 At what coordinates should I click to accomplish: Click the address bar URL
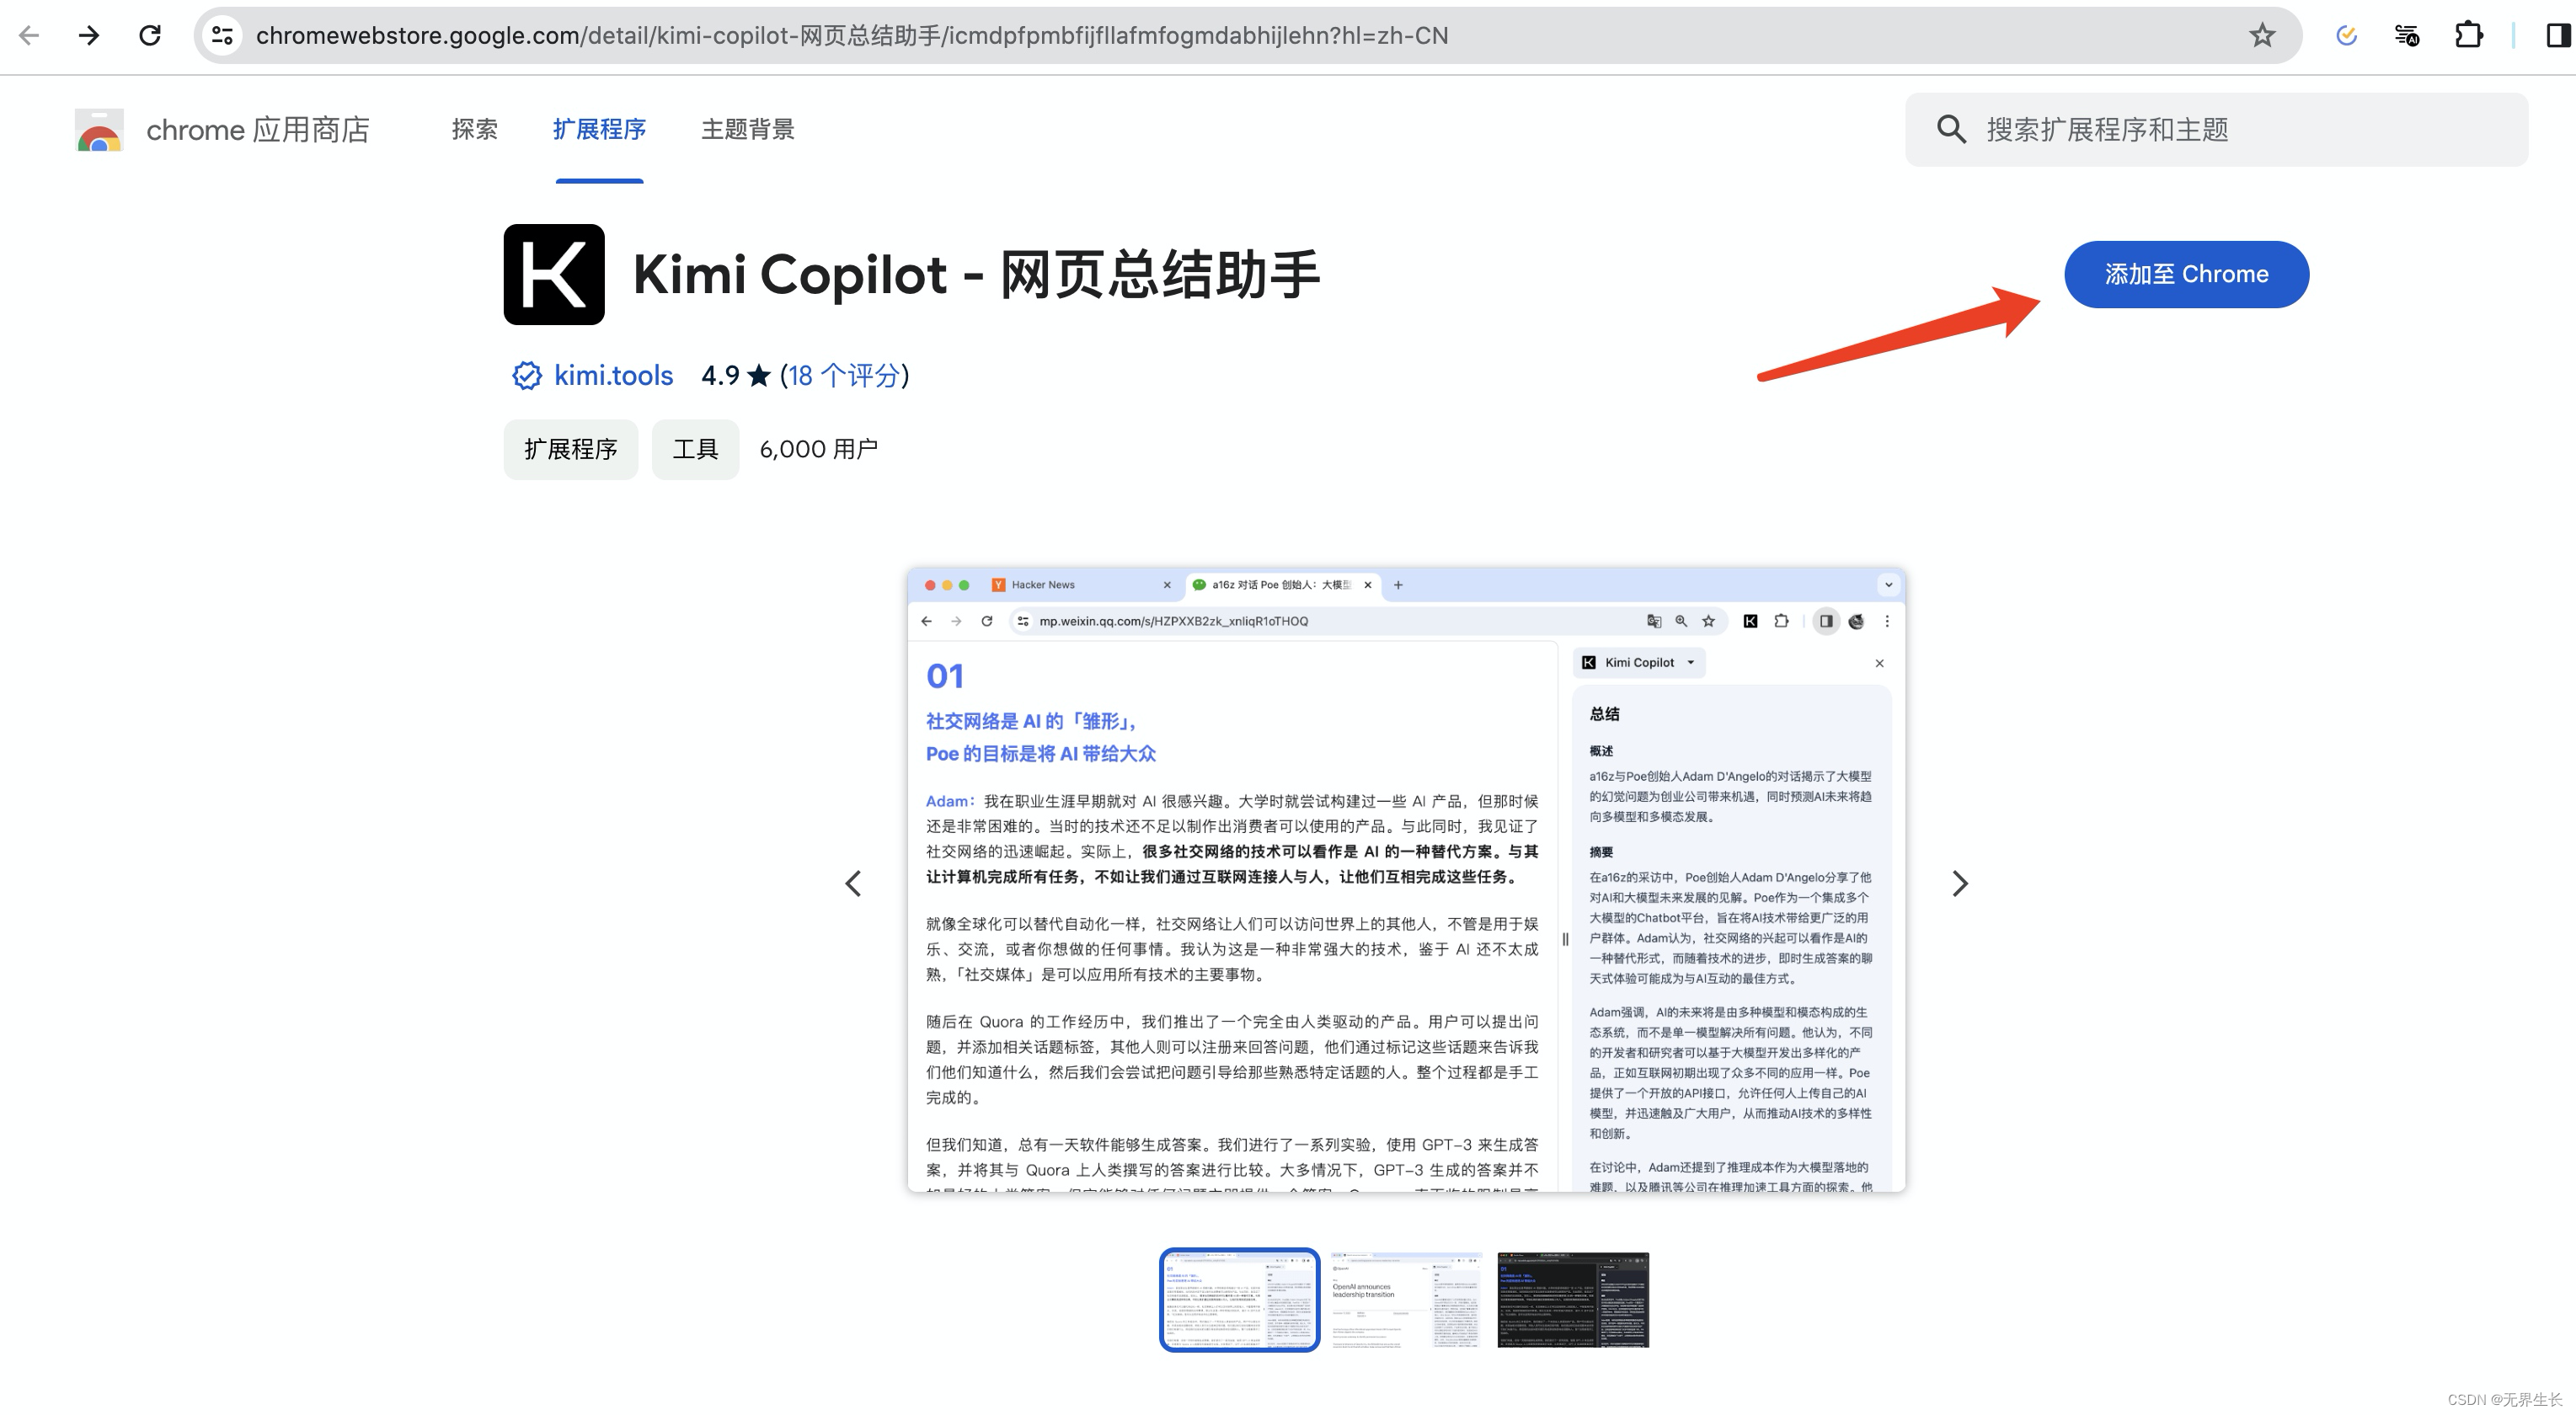(x=851, y=36)
